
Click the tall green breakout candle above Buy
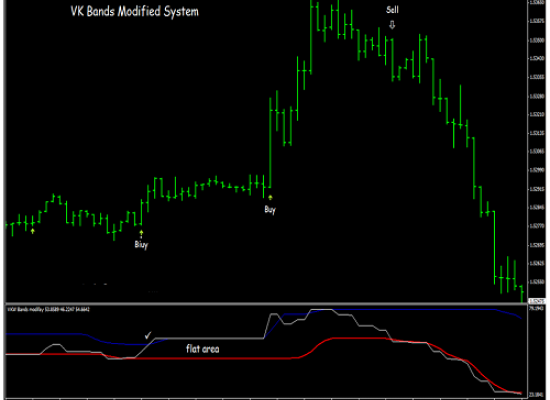coord(270,142)
